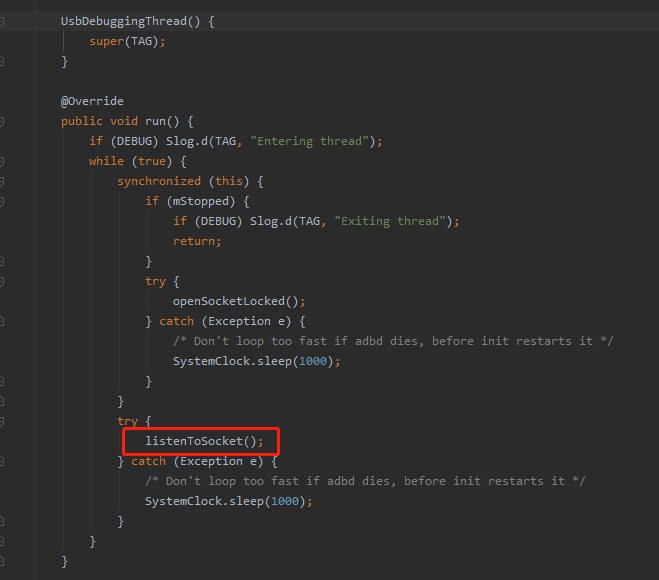The image size is (659, 580).
Task: Click the @Override annotation
Action: (x=92, y=101)
